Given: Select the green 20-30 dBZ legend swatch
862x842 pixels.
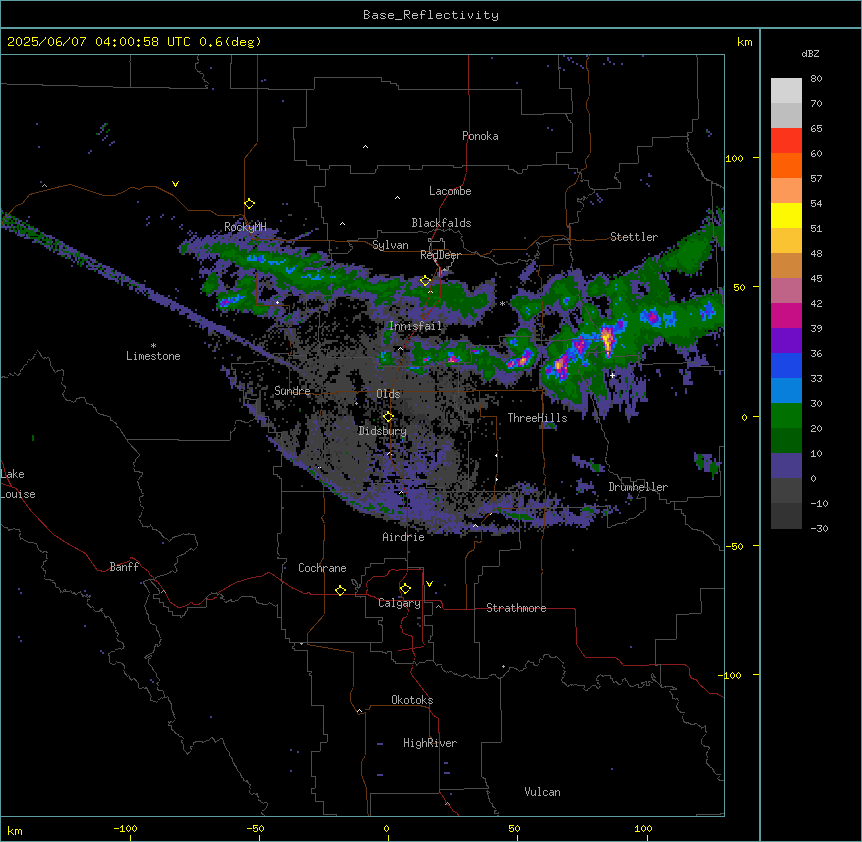Looking at the screenshot, I should pyautogui.click(x=786, y=416).
